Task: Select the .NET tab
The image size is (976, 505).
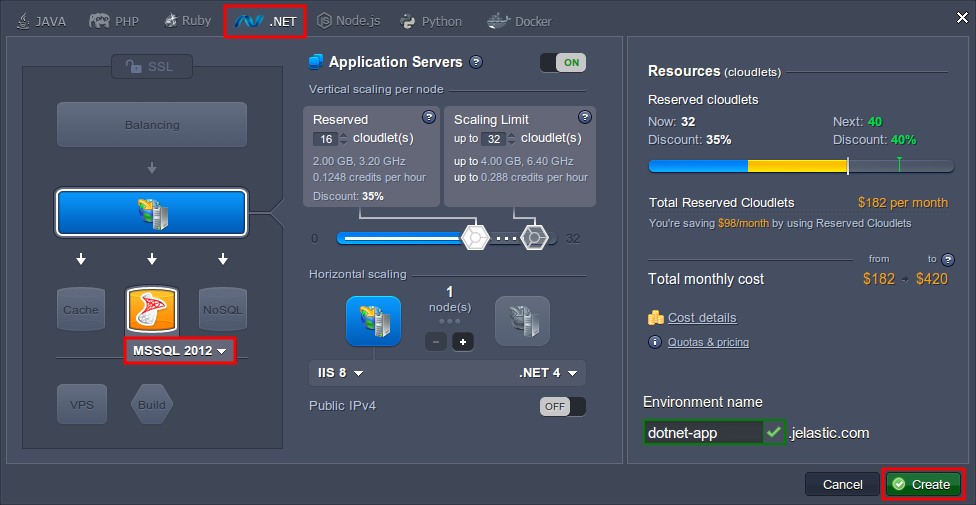Action: pos(265,22)
